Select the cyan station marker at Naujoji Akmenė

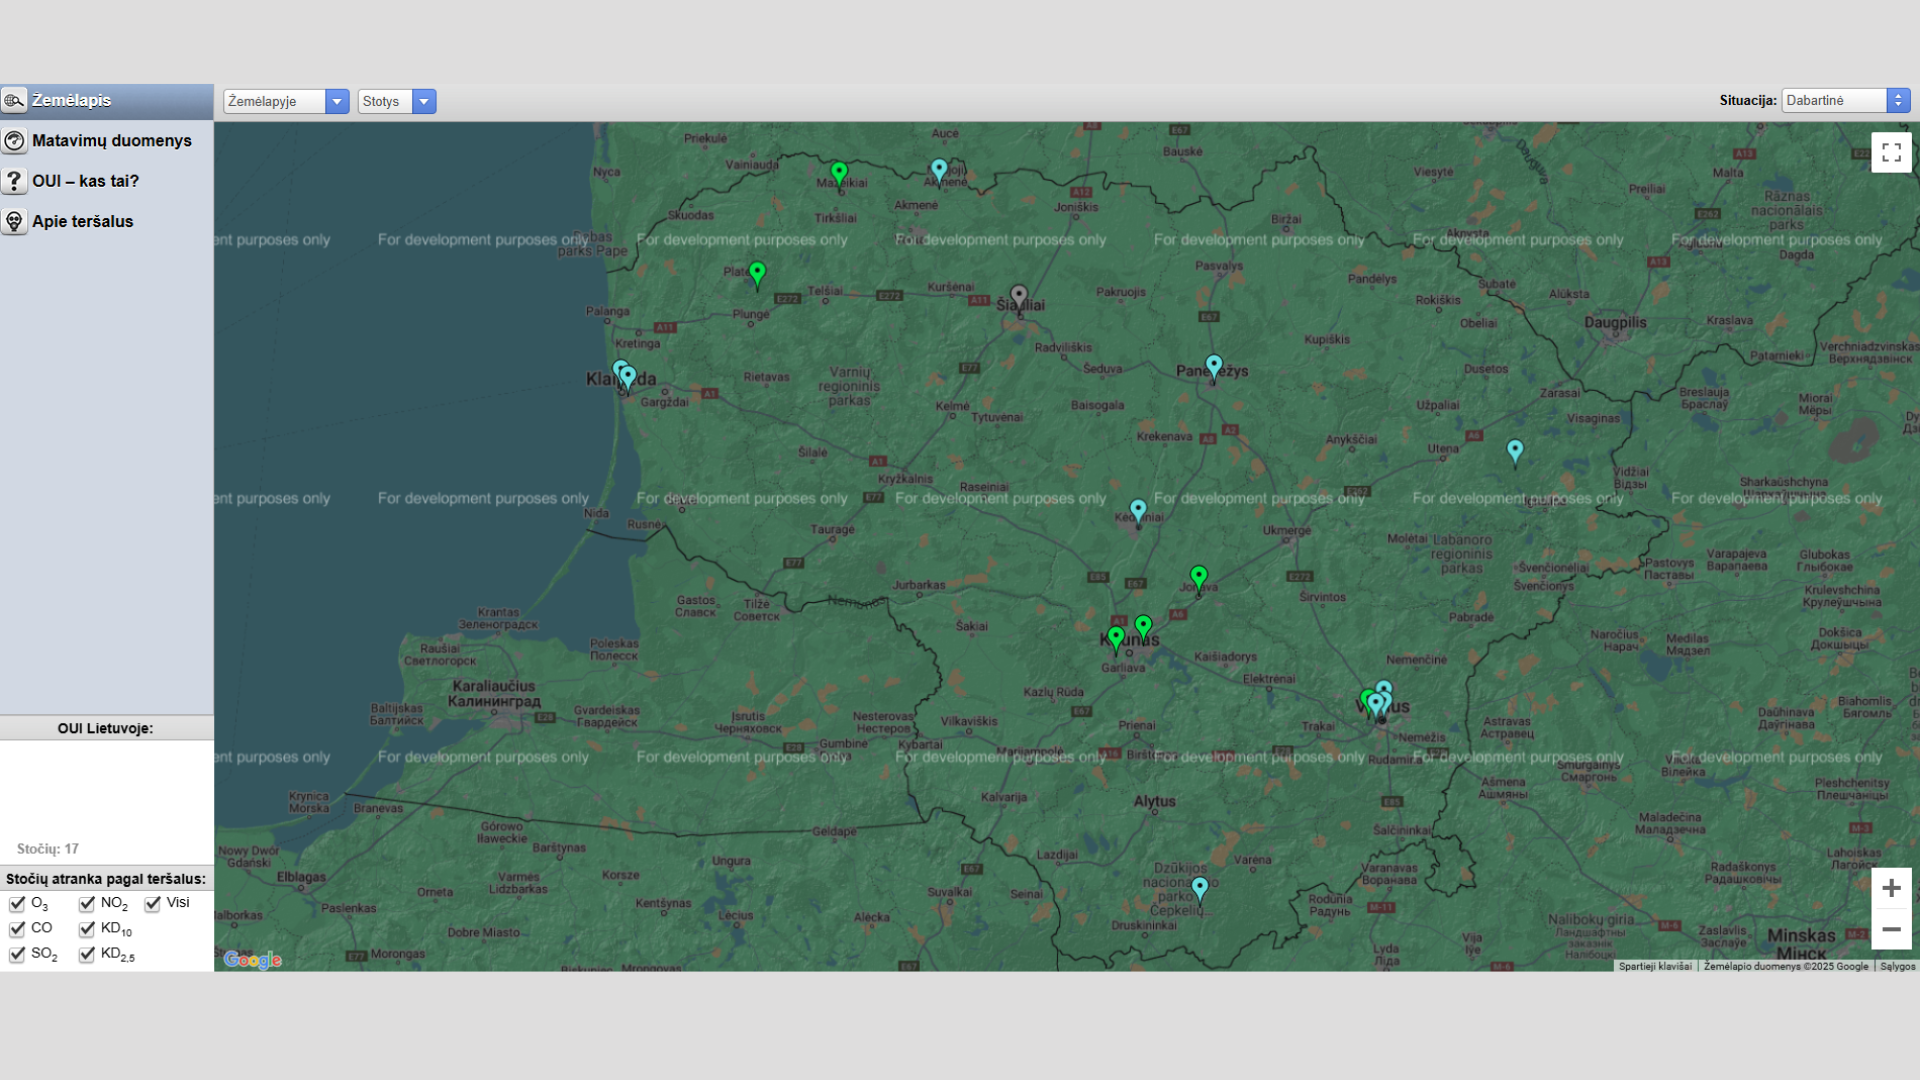click(938, 171)
